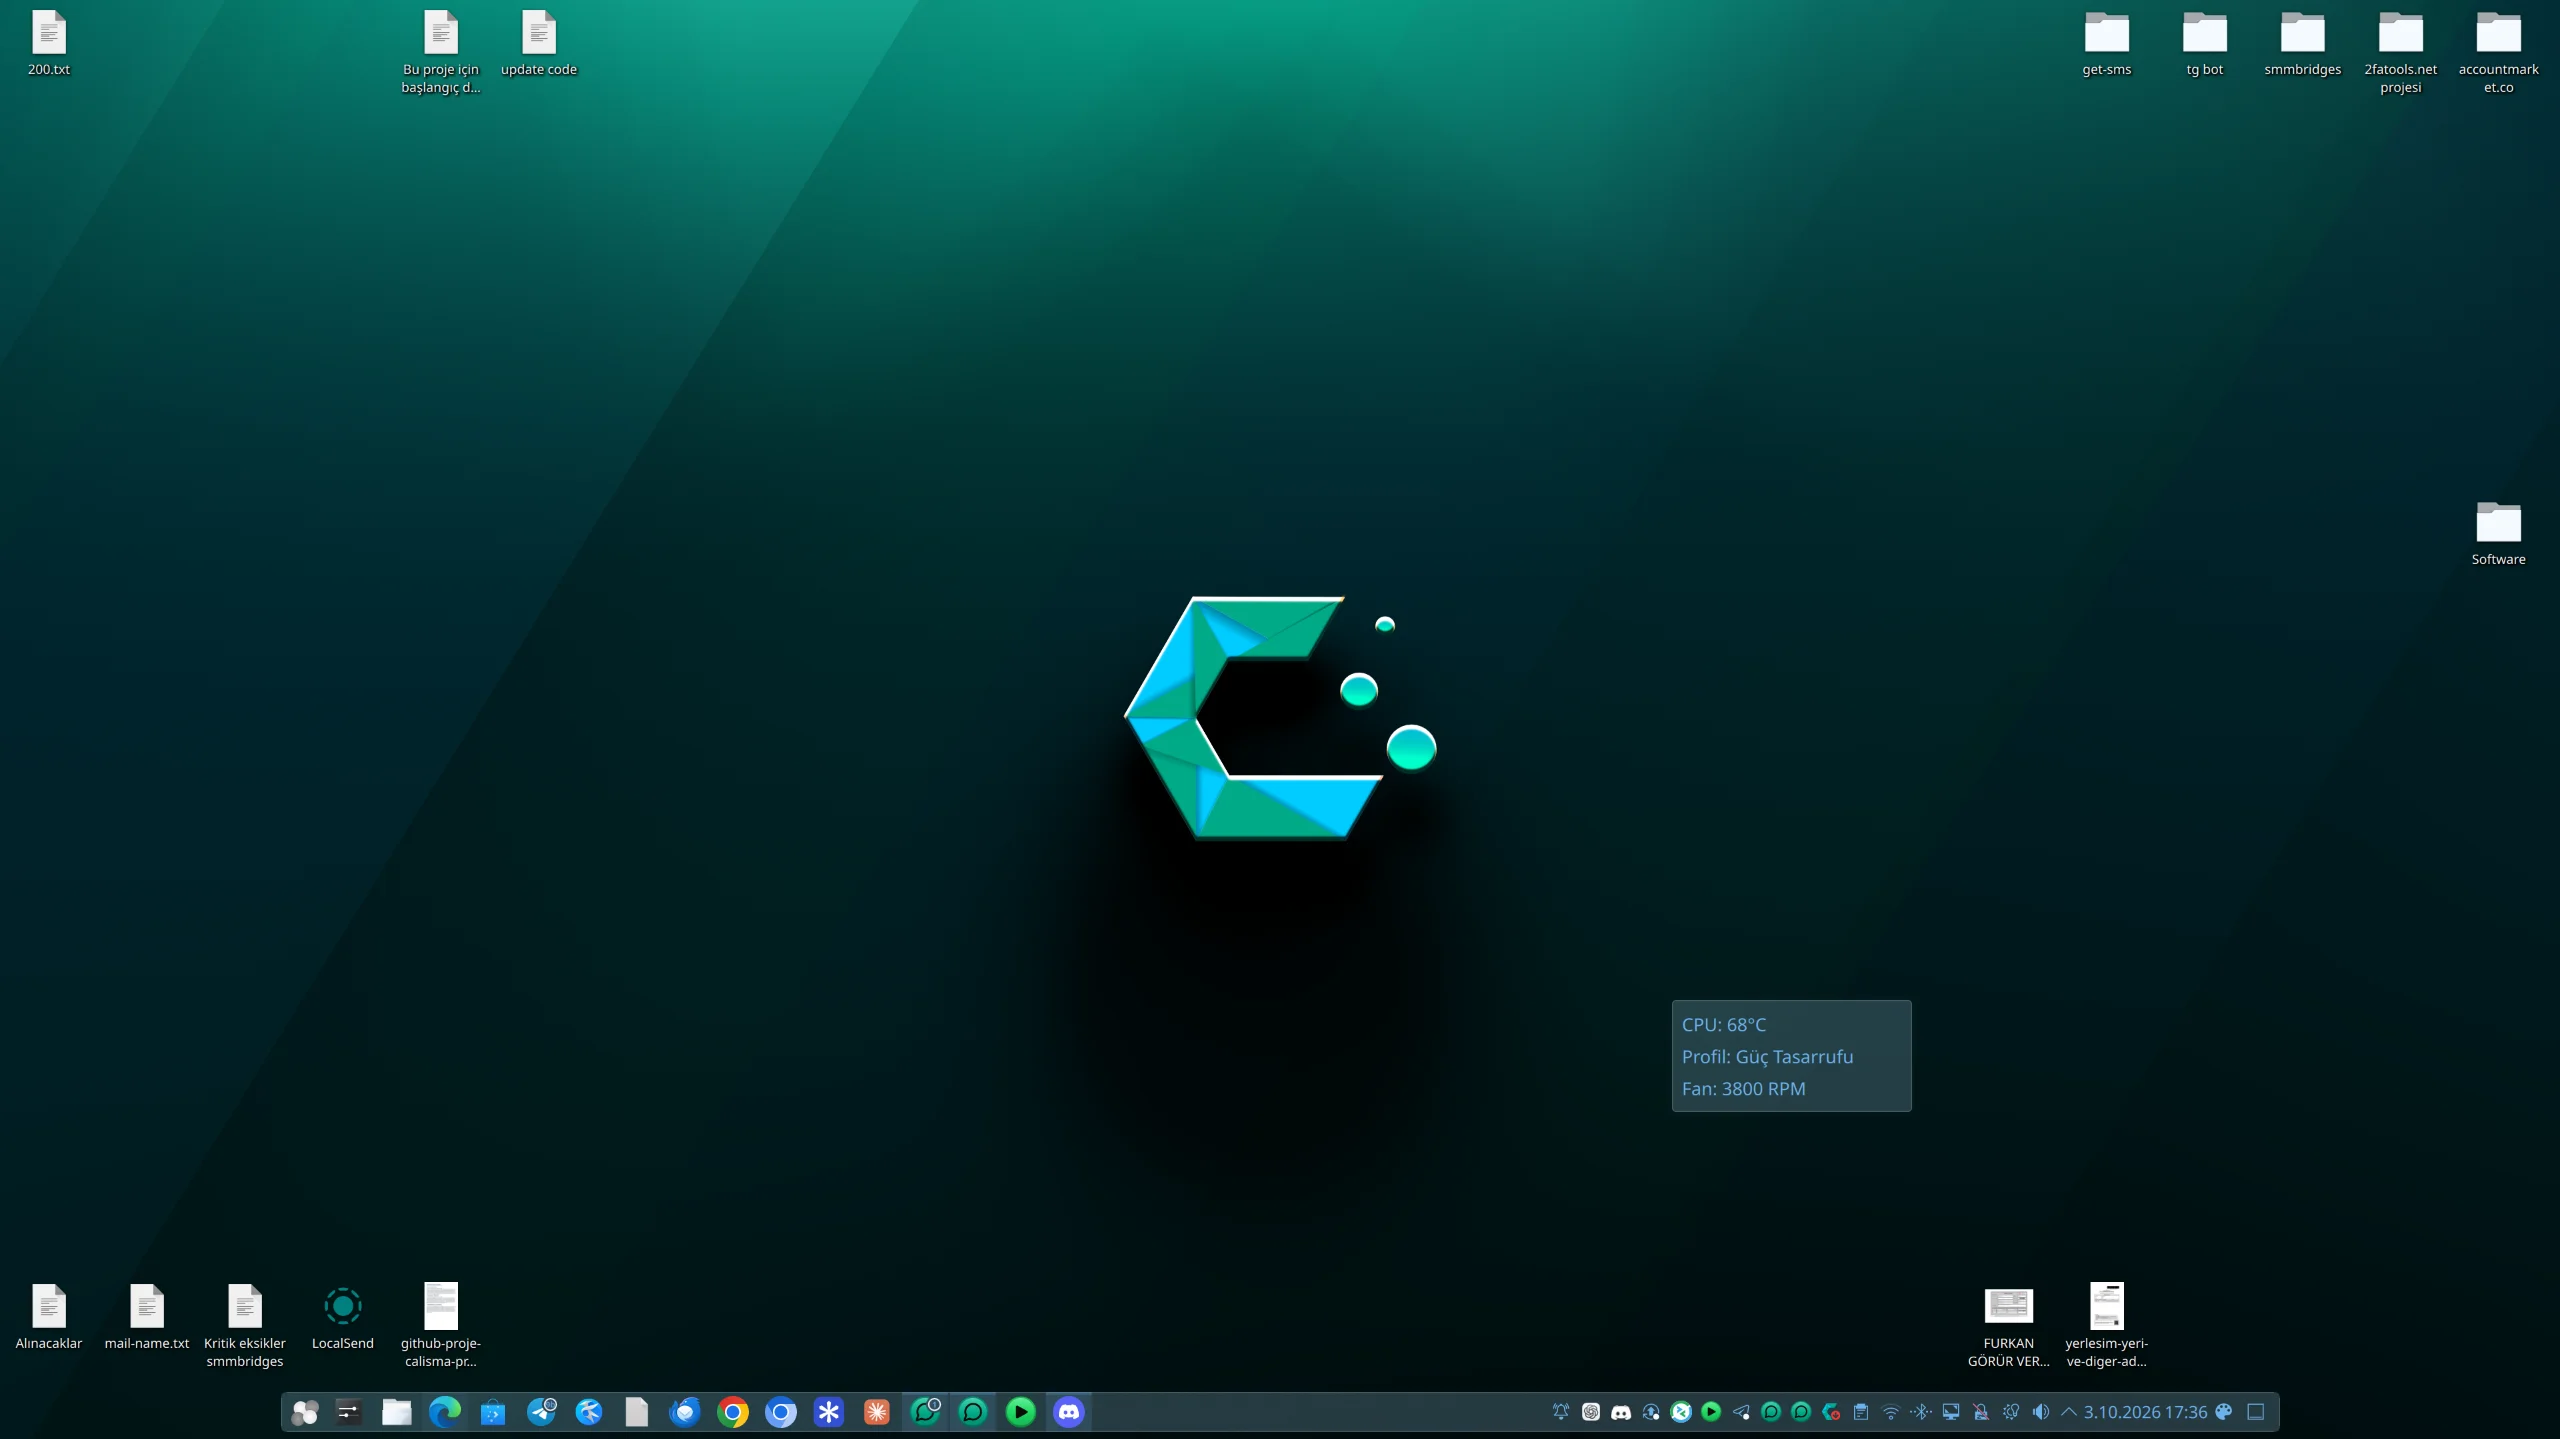
Task: Launch Google Chrome from the taskbar
Action: point(733,1412)
